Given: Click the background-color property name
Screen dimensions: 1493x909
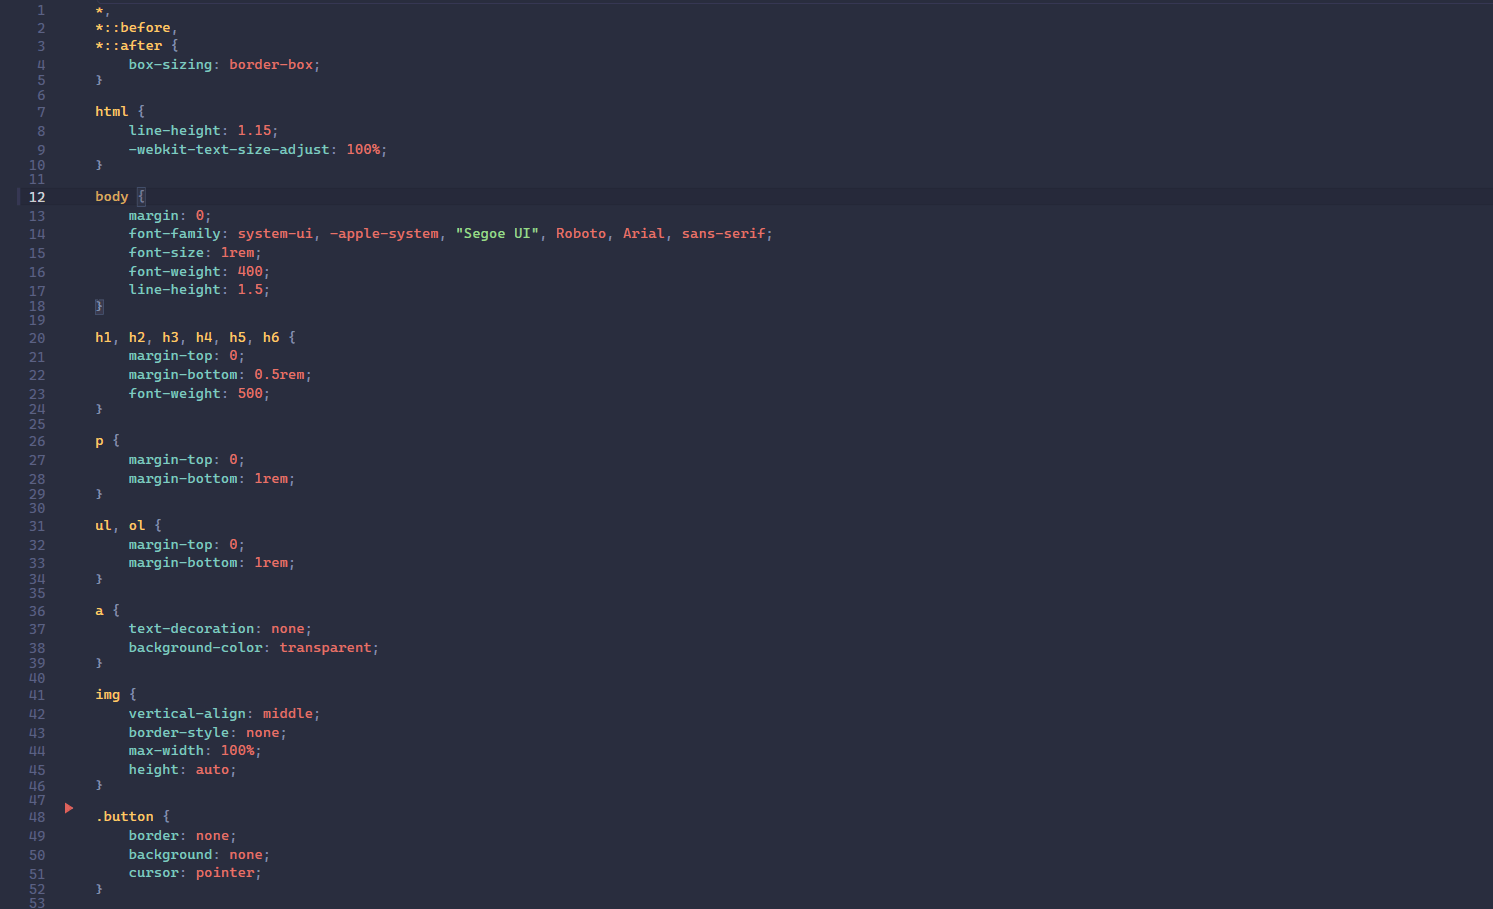Looking at the screenshot, I should pos(195,648).
